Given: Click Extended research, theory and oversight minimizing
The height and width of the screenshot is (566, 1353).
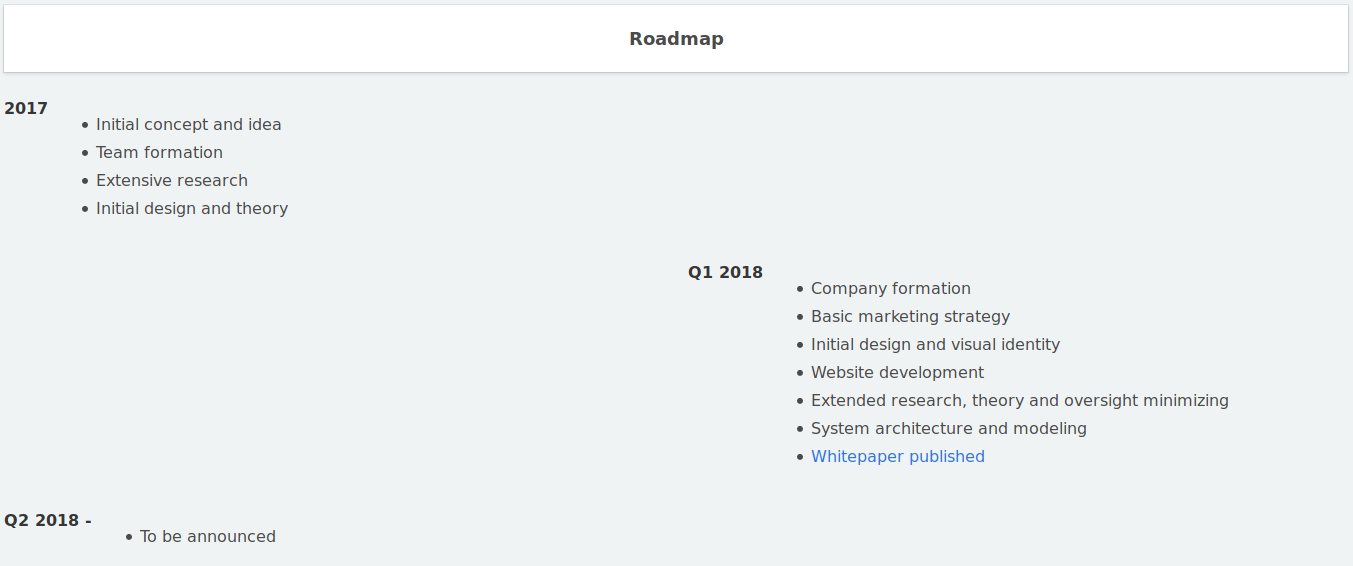Looking at the screenshot, I should [1020, 400].
